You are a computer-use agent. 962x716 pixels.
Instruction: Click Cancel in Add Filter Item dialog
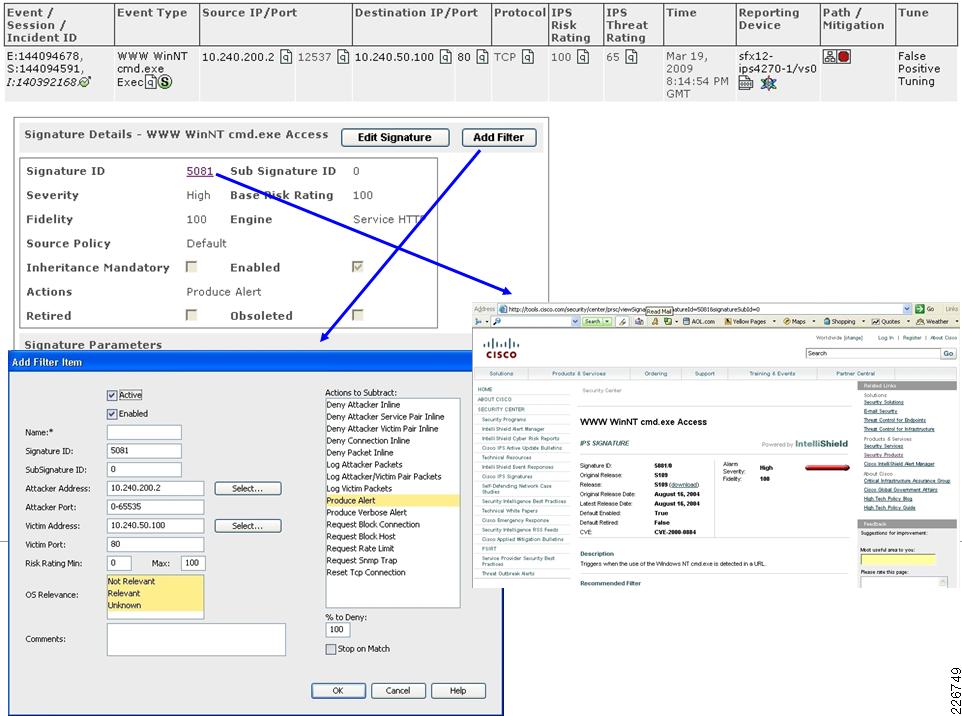pos(398,691)
